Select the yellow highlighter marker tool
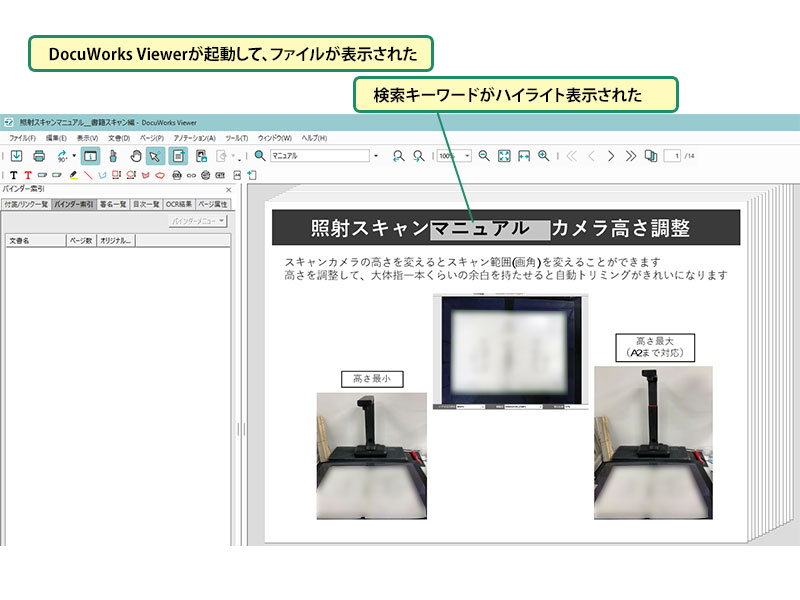Screen dimensions: 800x600 (73, 175)
